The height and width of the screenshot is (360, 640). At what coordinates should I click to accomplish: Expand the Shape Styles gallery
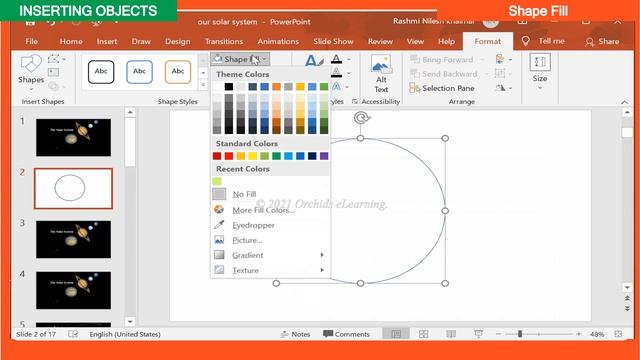[x=203, y=85]
